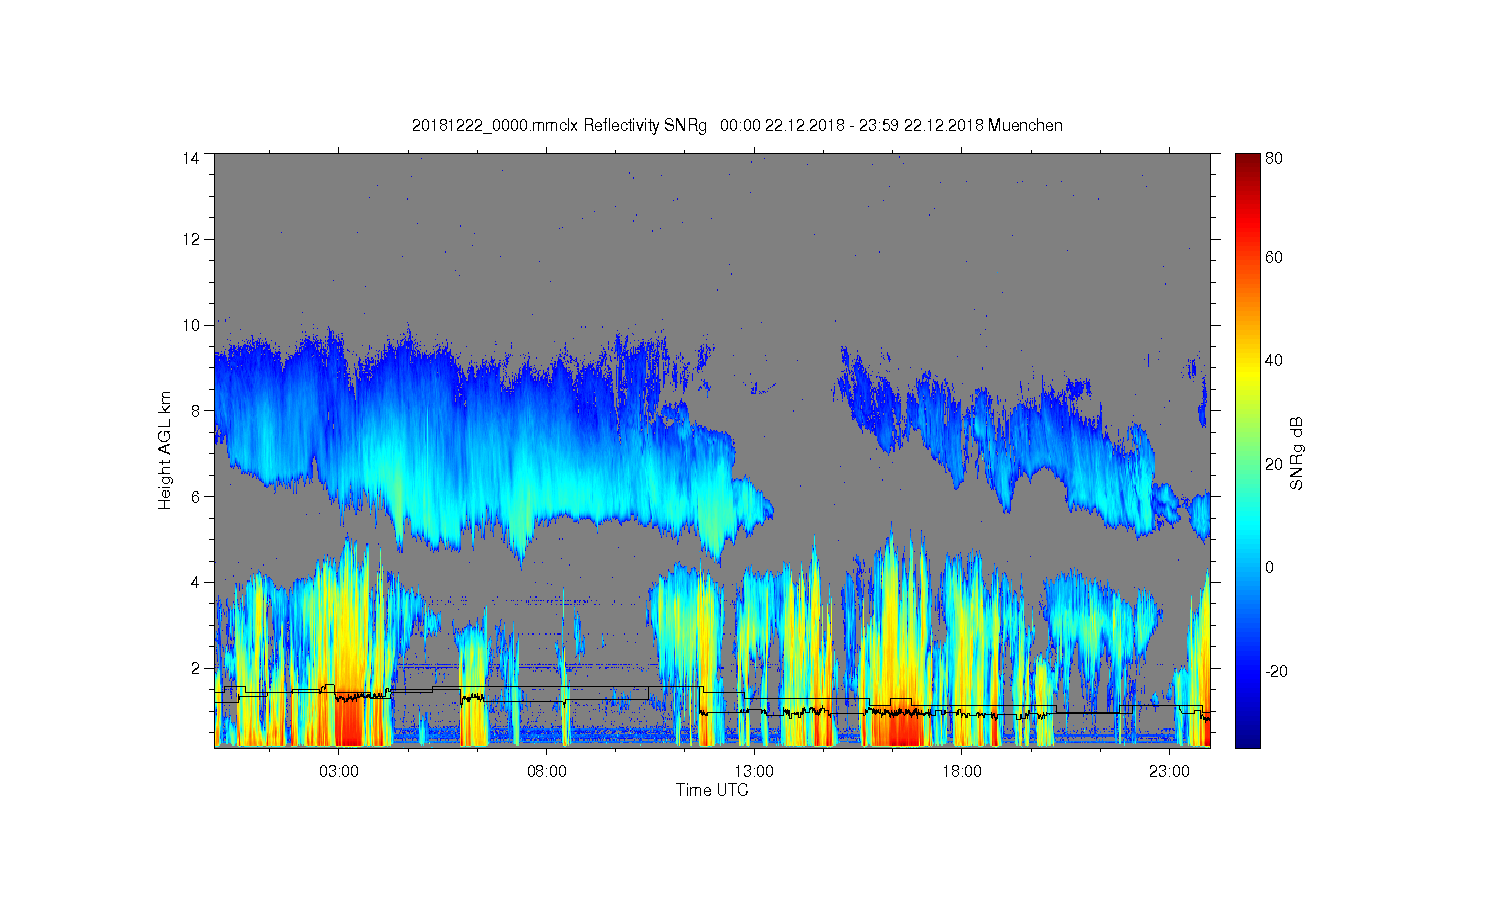Screen dimensions: 1500x900
Task: Click the 10 km height tick label
Action: coord(191,325)
